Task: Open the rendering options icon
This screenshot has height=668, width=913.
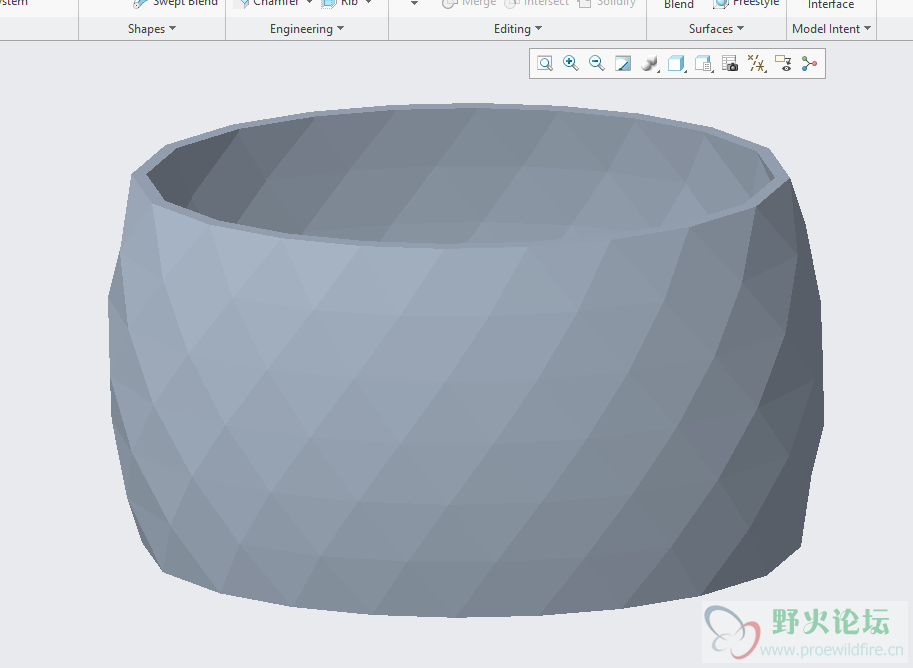Action: point(650,64)
